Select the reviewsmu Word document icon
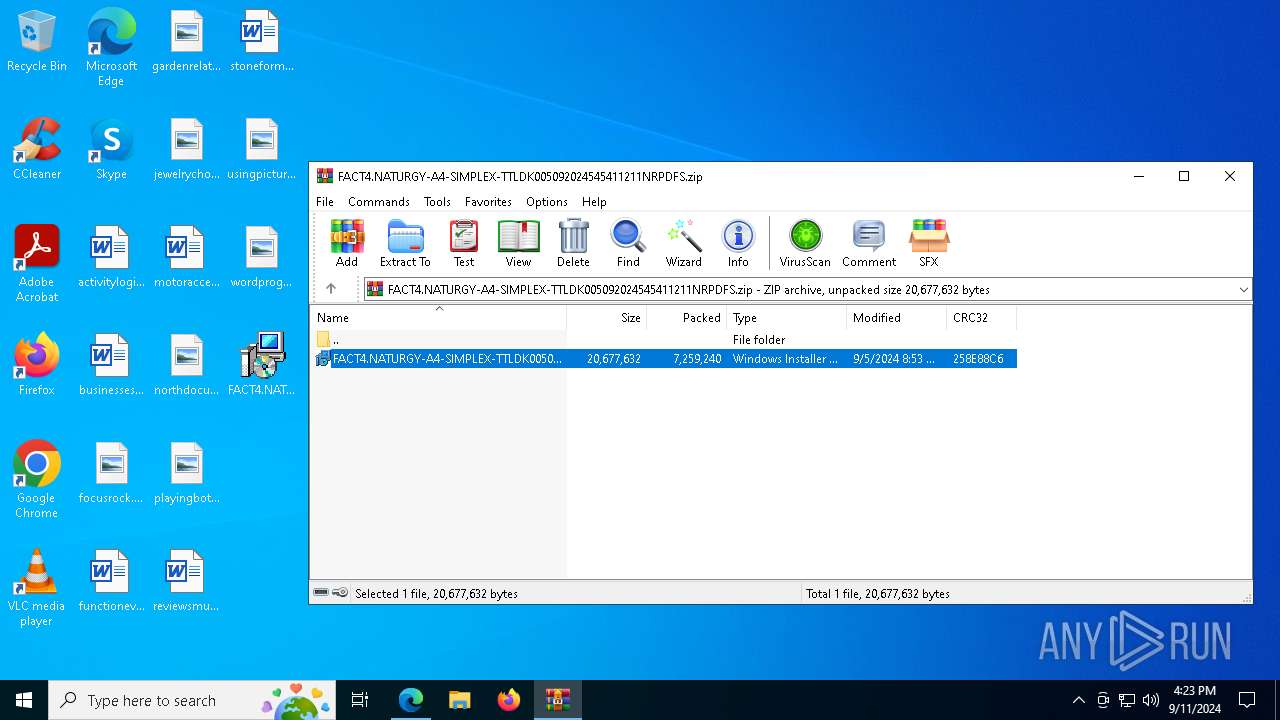Image resolution: width=1280 pixels, height=720 pixels. tap(186, 581)
